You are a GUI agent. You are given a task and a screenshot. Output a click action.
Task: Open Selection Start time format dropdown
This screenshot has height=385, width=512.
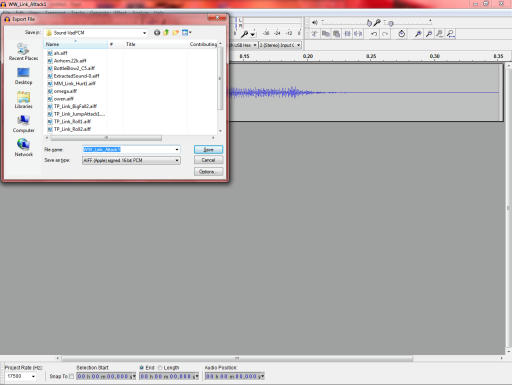134,376
